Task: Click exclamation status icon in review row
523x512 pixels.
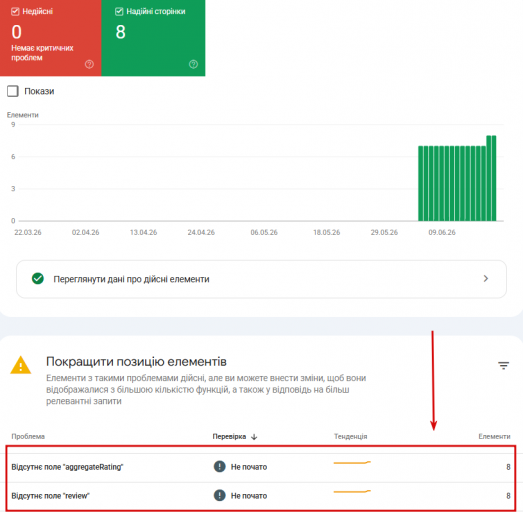Action: click(219, 495)
